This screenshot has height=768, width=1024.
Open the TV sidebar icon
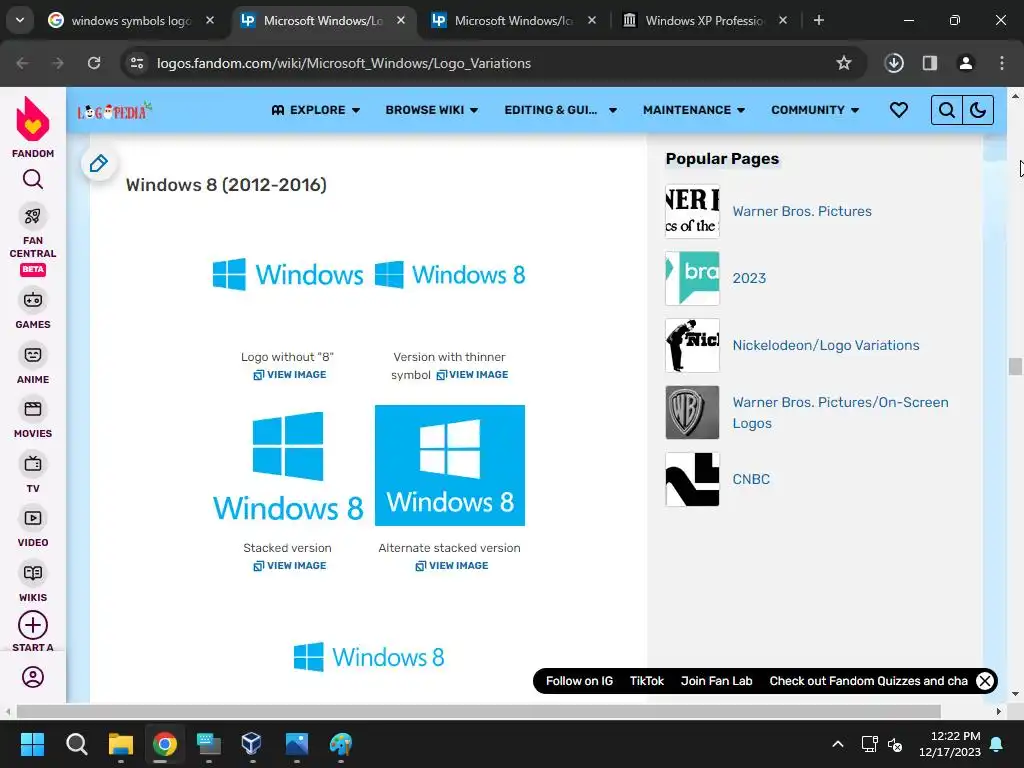coord(33,464)
